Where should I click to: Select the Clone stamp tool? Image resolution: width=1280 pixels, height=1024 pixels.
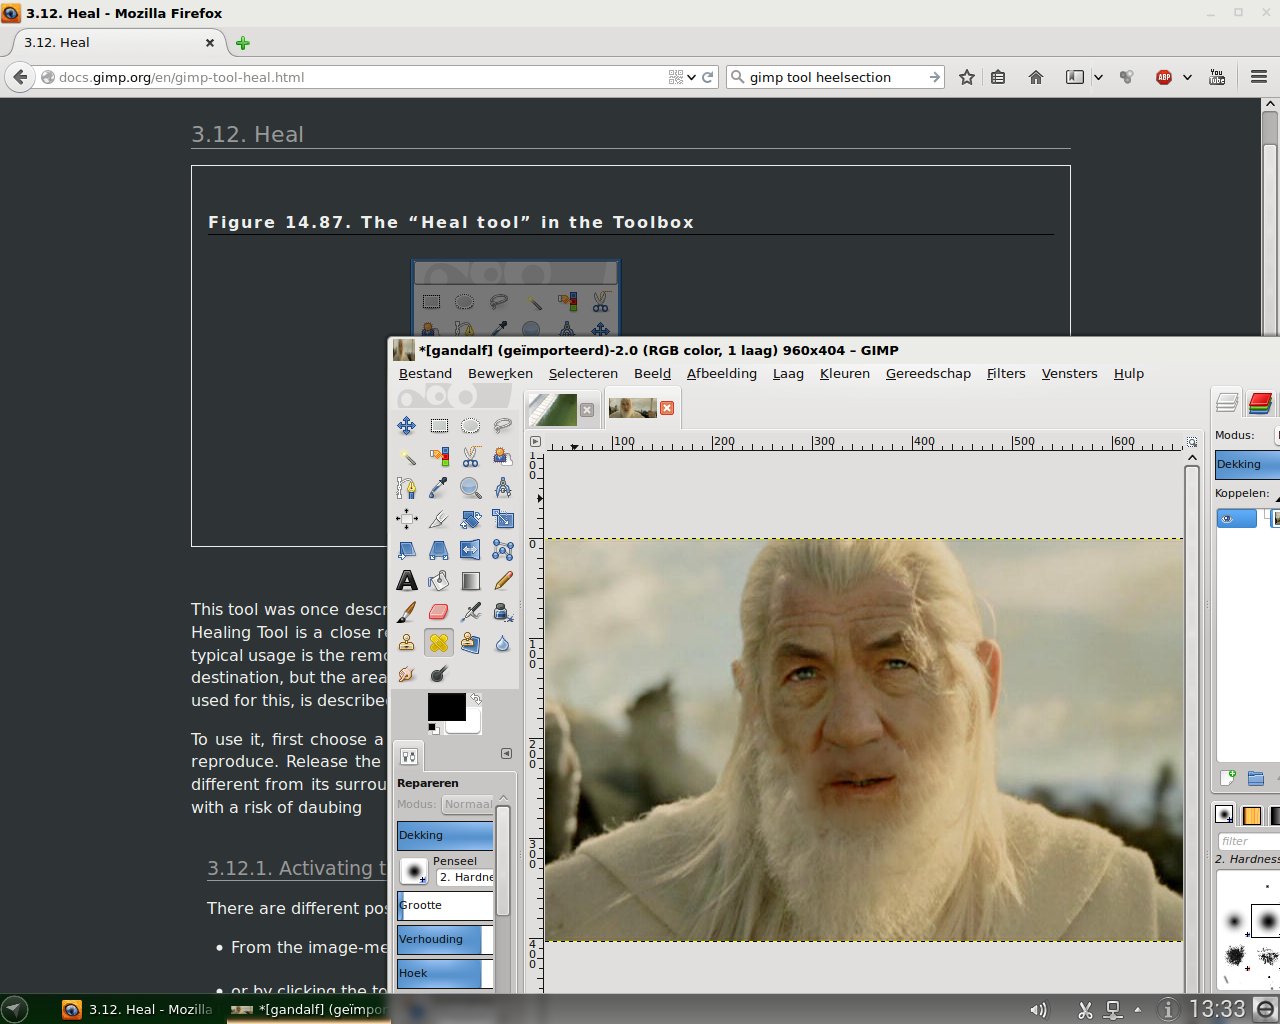pos(407,643)
